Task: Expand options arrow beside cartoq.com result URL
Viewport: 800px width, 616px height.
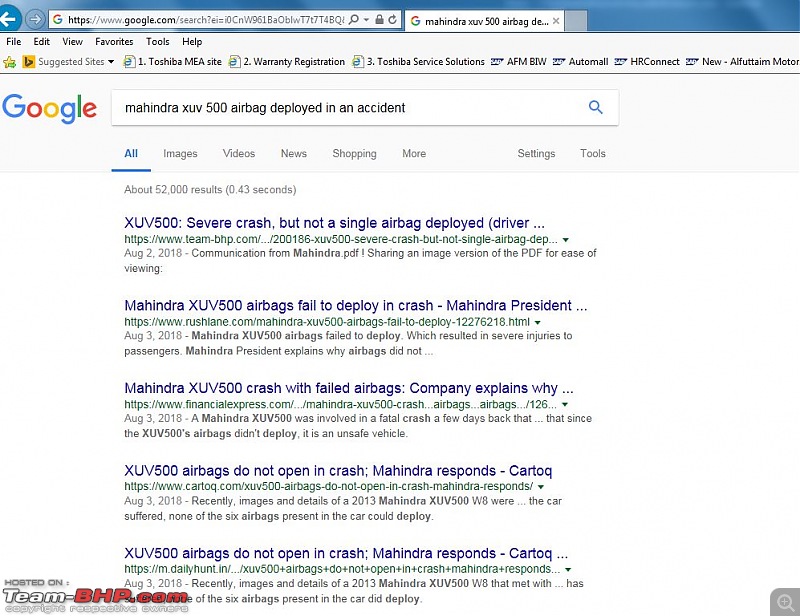Action: pos(541,487)
